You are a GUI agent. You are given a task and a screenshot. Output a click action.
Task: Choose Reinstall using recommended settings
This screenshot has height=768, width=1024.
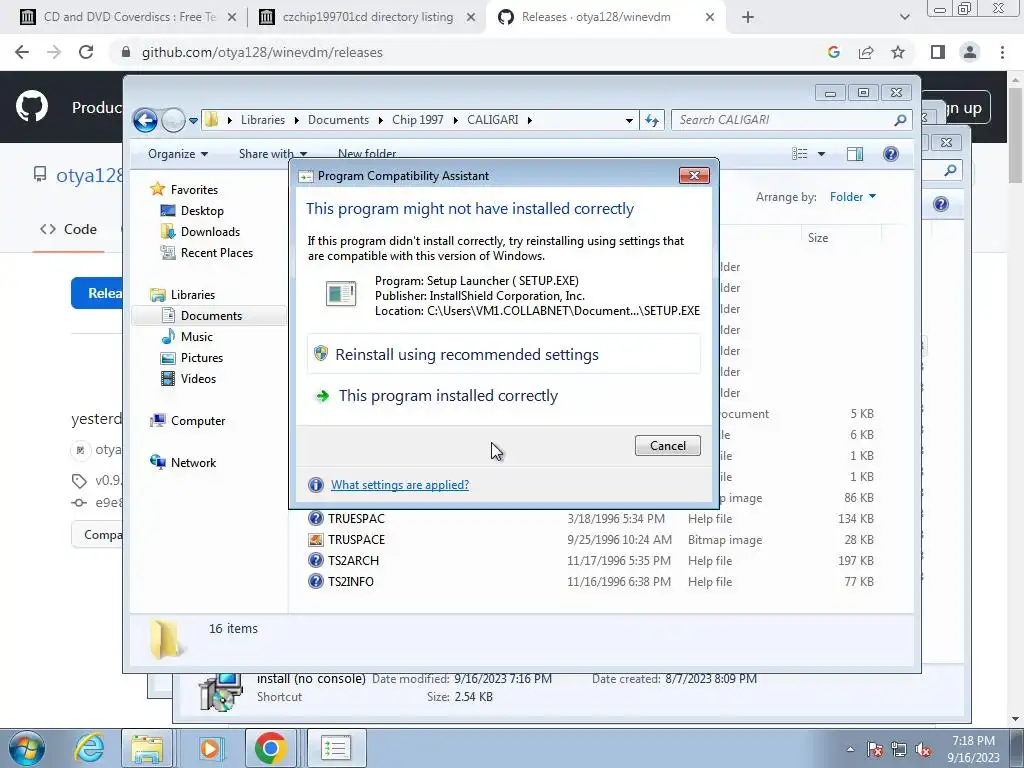click(x=504, y=355)
